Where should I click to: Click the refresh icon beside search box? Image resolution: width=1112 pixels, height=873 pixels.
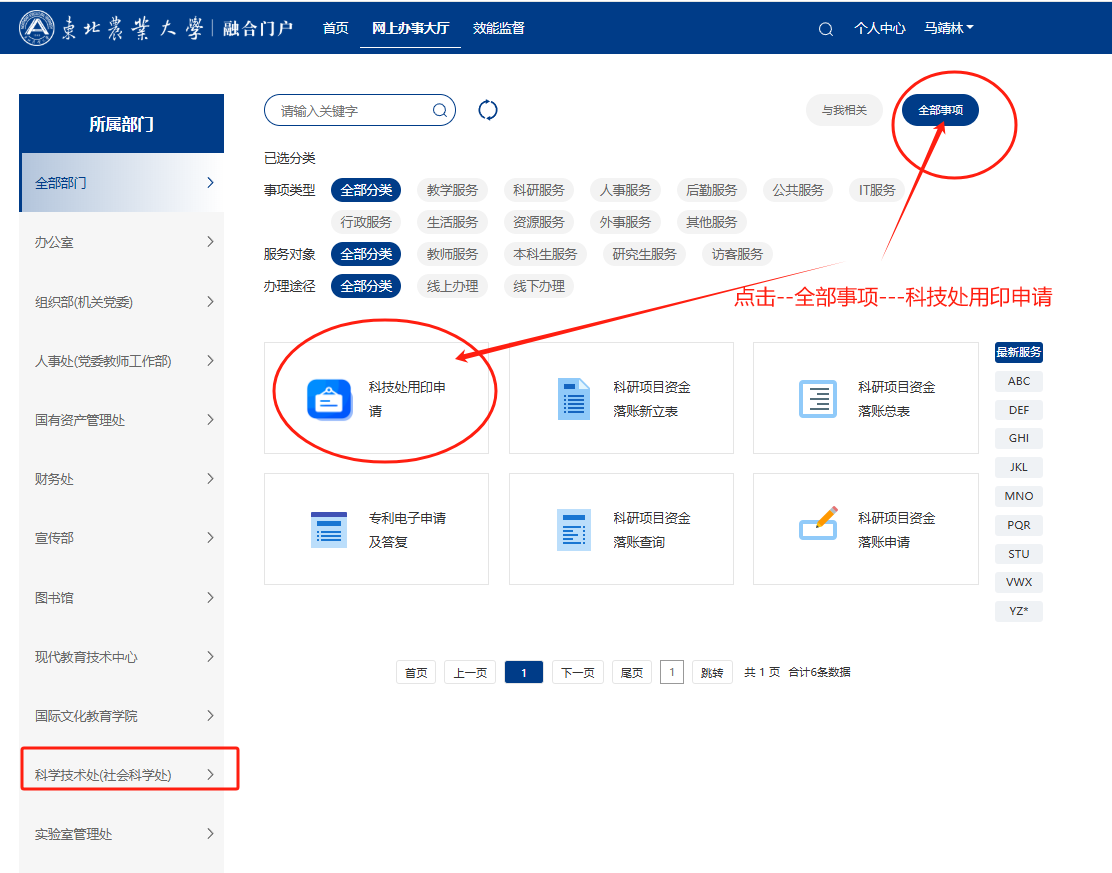[488, 110]
